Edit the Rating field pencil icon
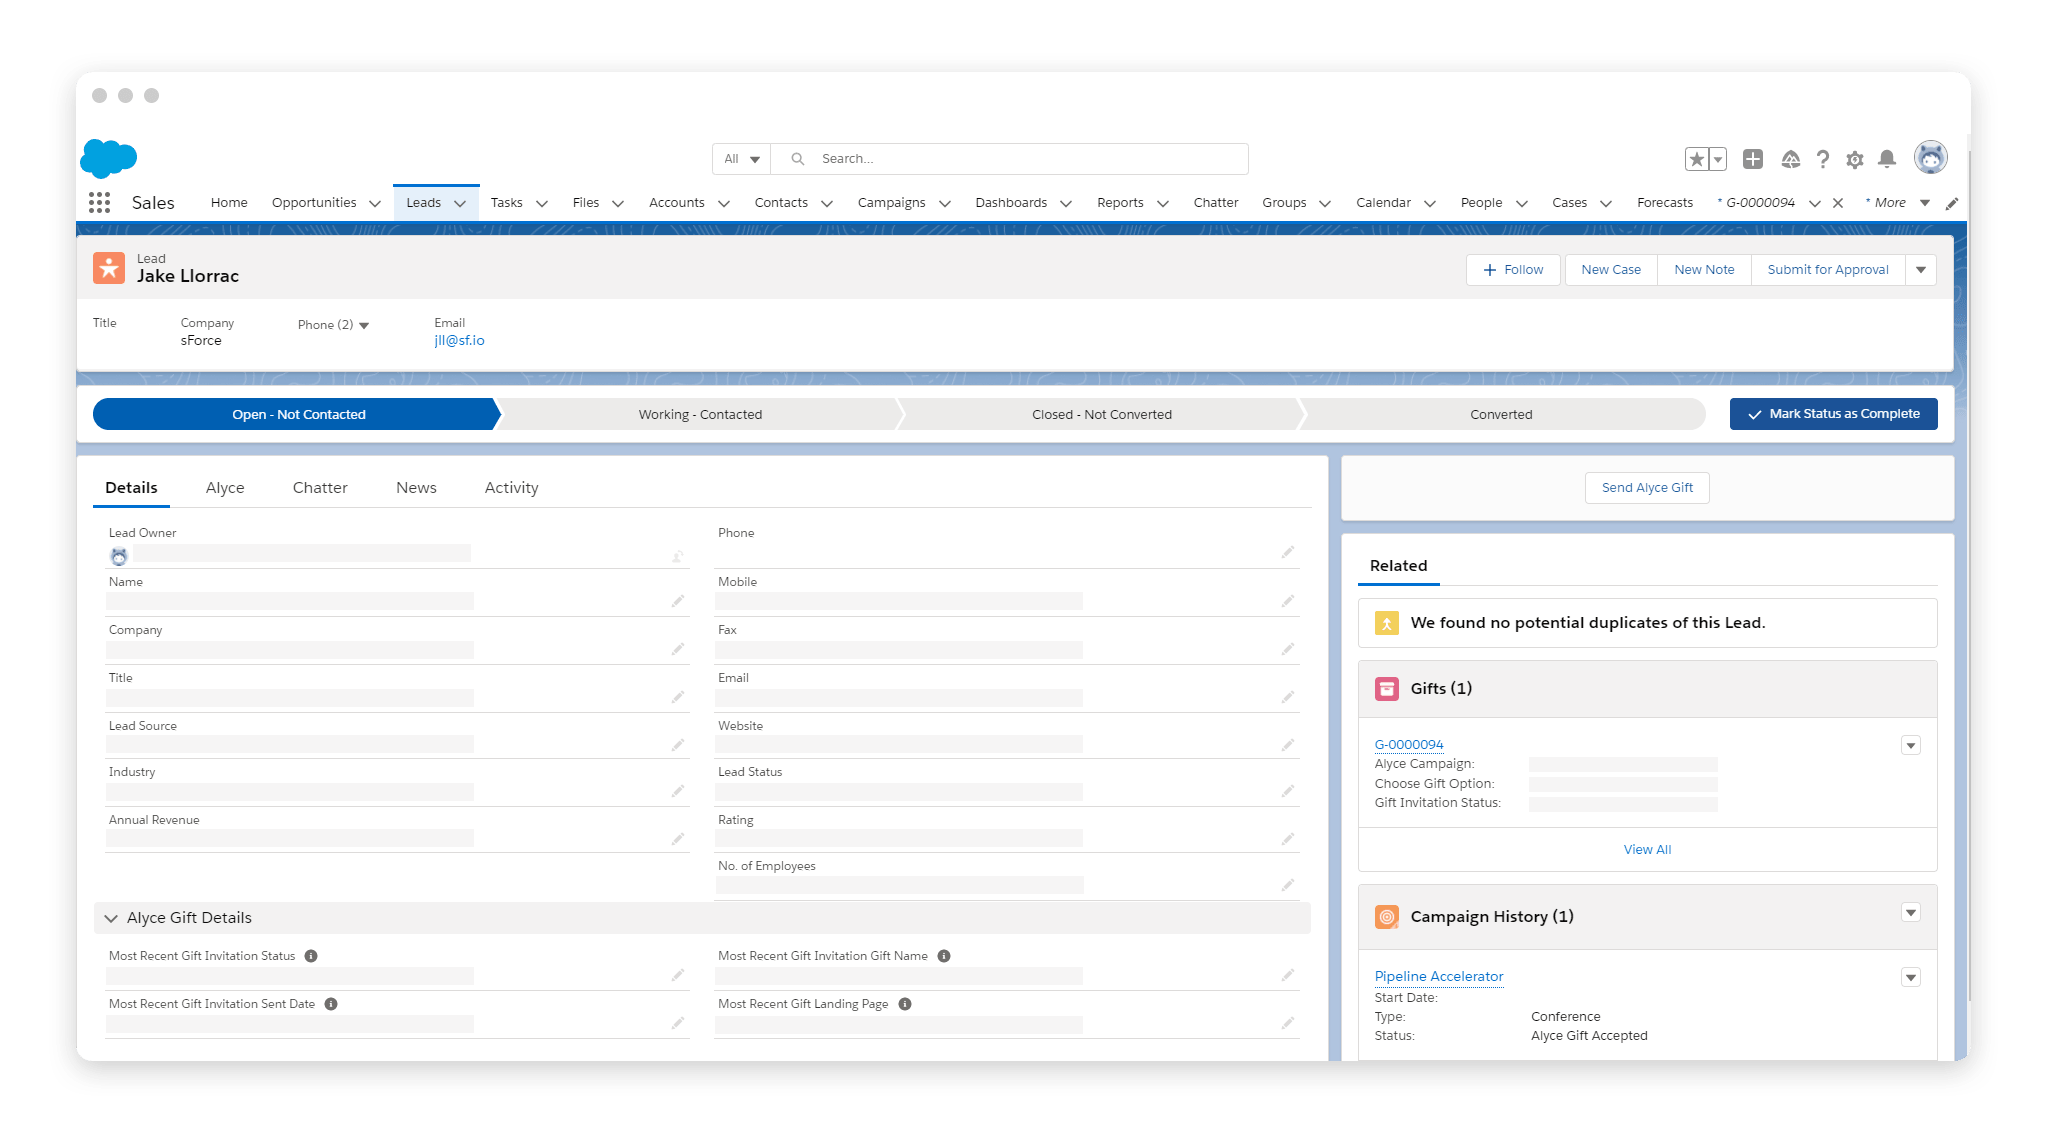 pos(1288,839)
